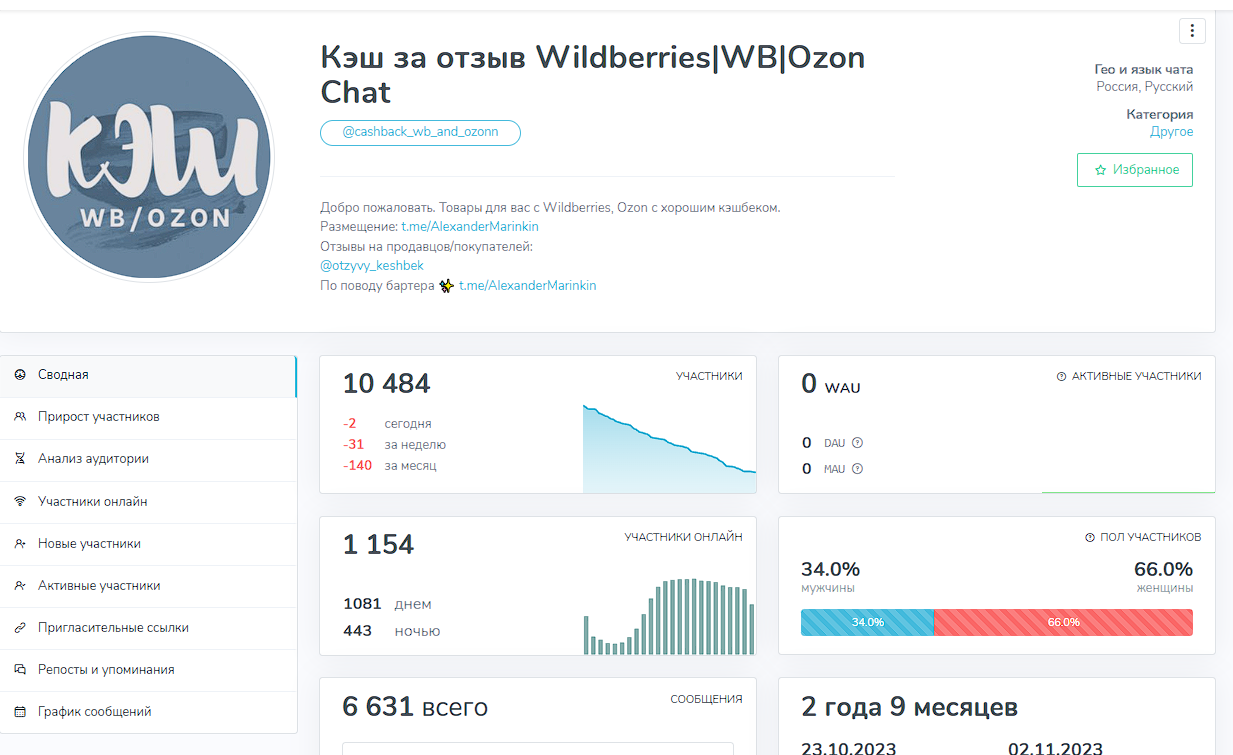Image resolution: width=1233 pixels, height=755 pixels.
Task: Click the График сообщений calendar icon
Action: pyautogui.click(x=19, y=712)
